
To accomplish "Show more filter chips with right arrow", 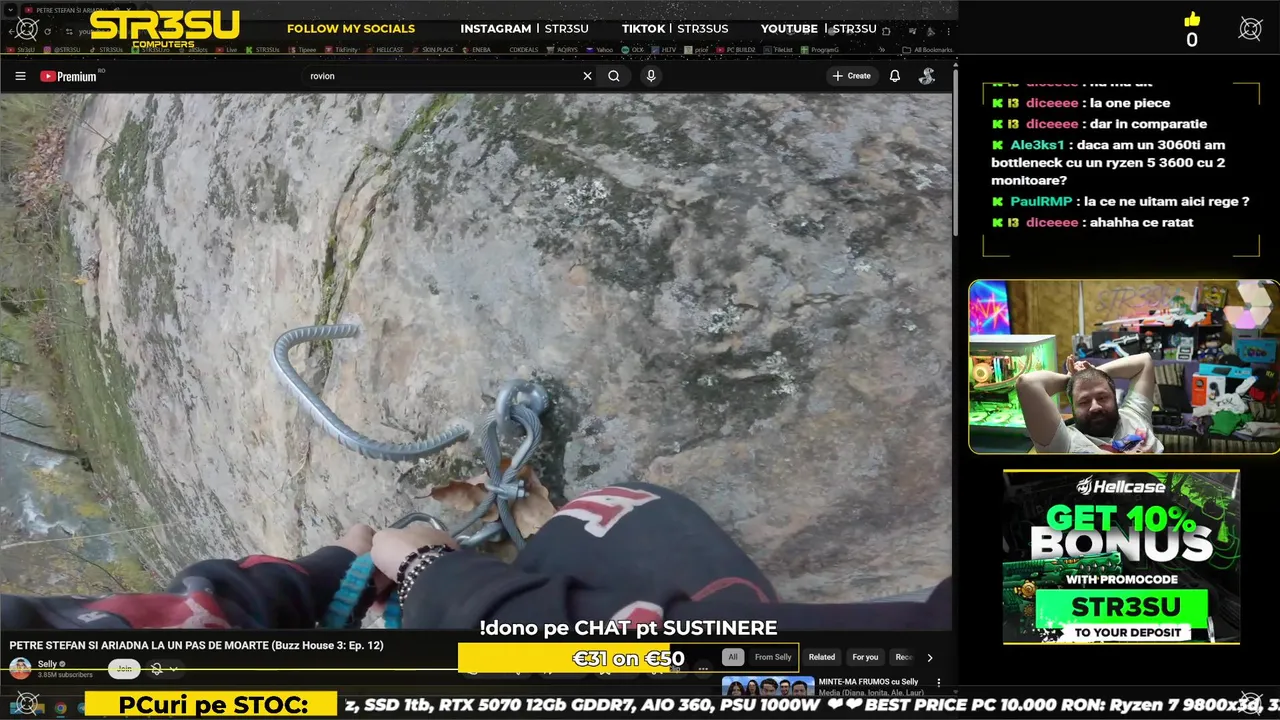I will [x=930, y=657].
